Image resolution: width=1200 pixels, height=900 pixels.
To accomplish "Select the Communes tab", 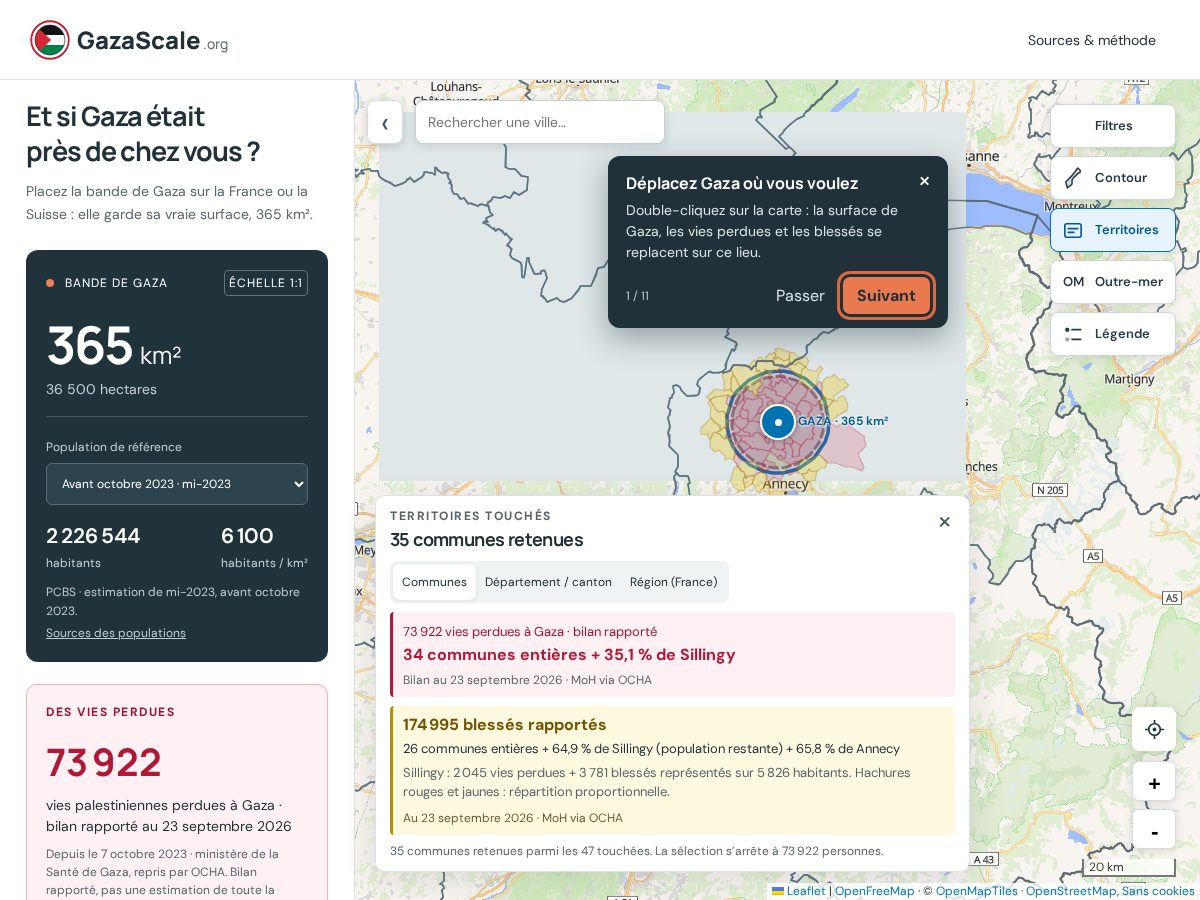I will (434, 582).
